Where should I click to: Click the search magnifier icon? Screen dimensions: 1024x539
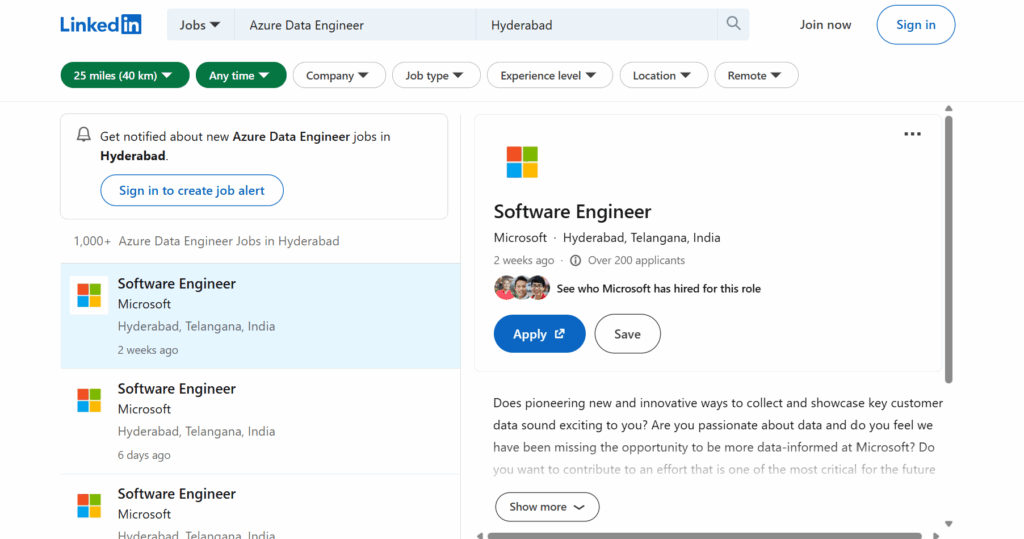733,24
